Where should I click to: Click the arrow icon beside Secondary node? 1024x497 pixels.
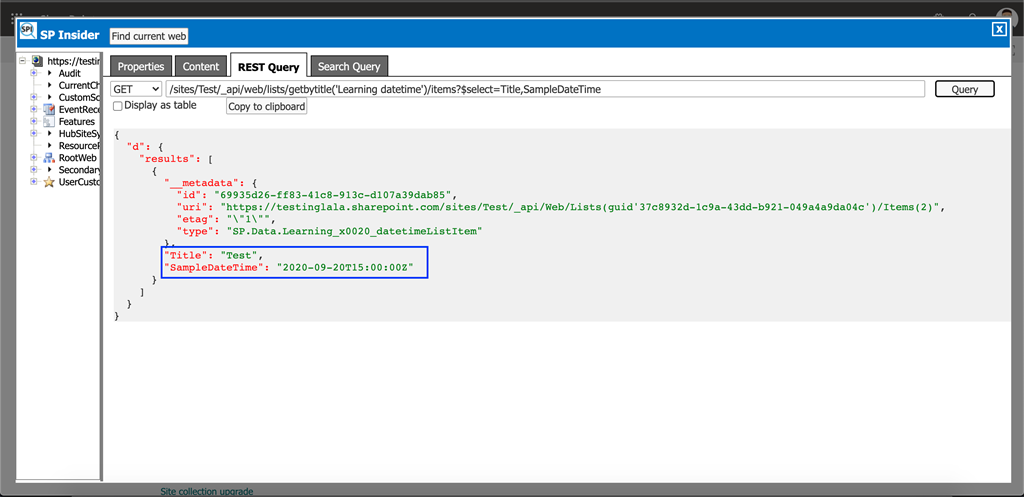click(x=49, y=170)
